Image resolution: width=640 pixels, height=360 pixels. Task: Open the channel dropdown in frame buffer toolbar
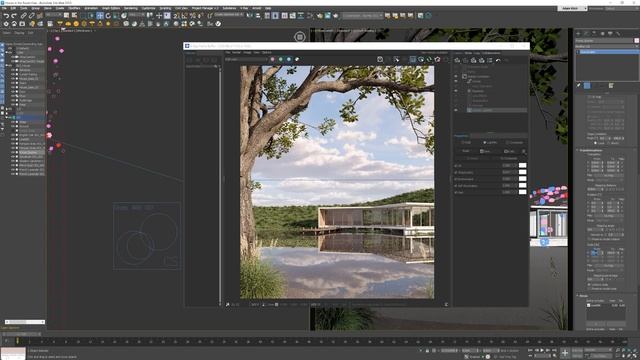pos(246,60)
